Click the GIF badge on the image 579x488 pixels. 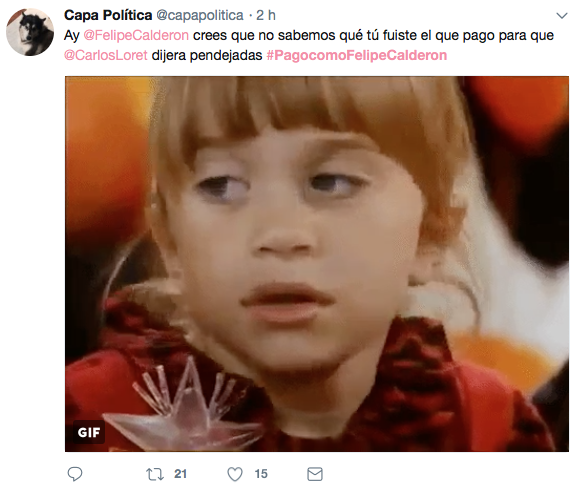89,432
